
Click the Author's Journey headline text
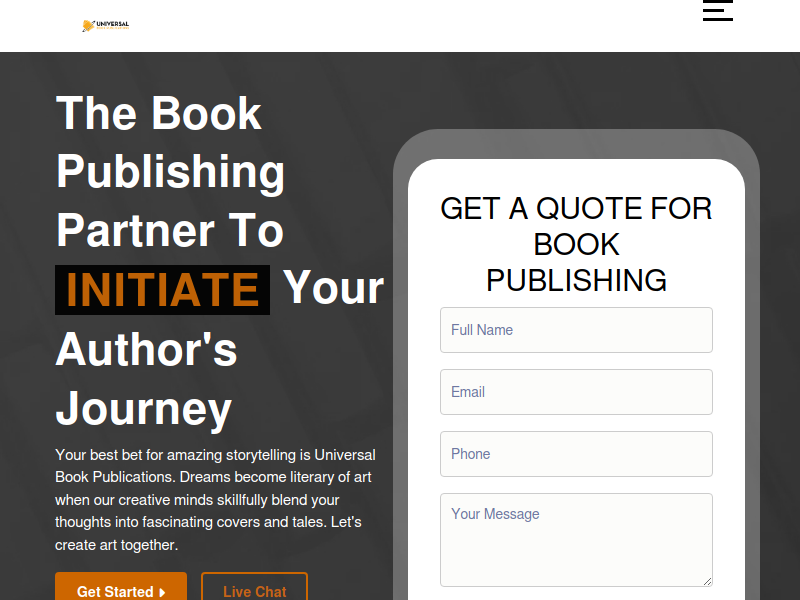pos(146,379)
